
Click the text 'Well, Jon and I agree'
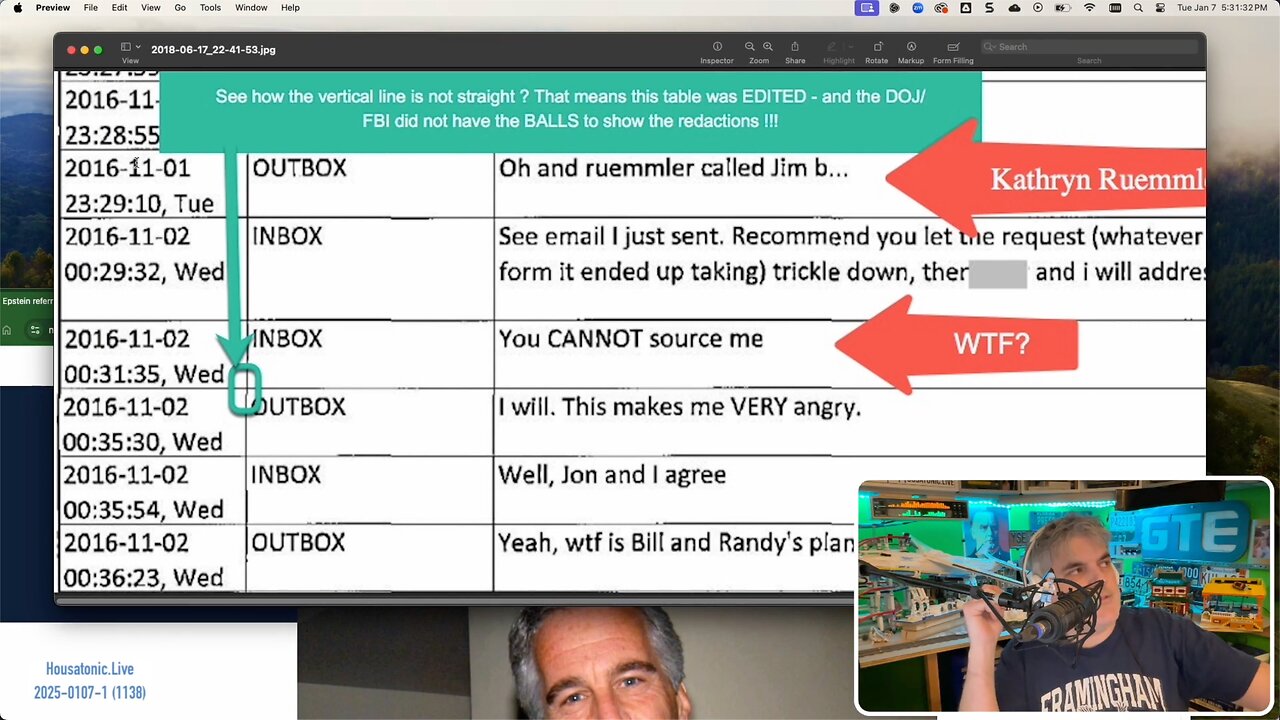(612, 475)
